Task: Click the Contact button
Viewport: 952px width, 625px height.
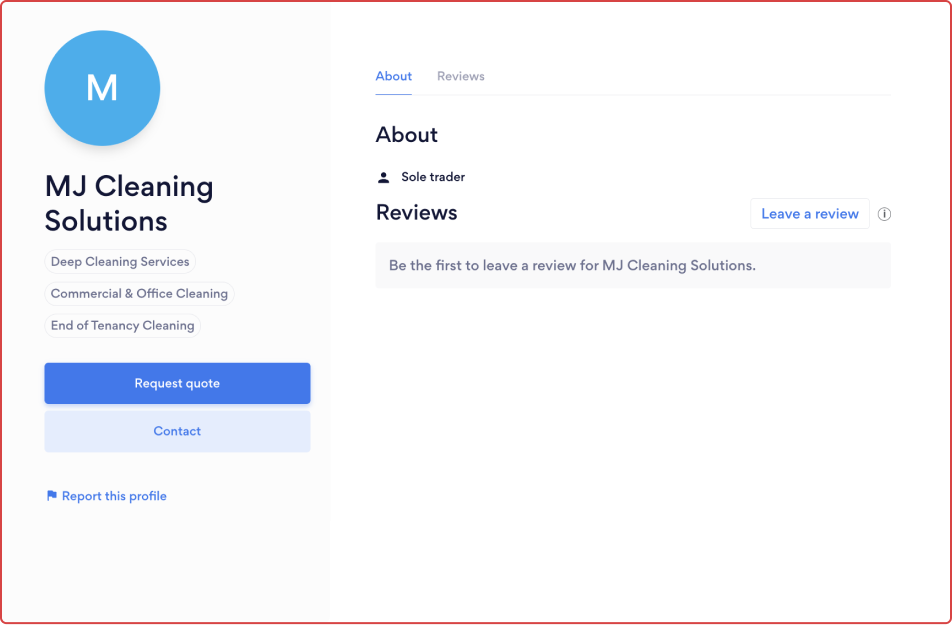Action: [x=177, y=431]
